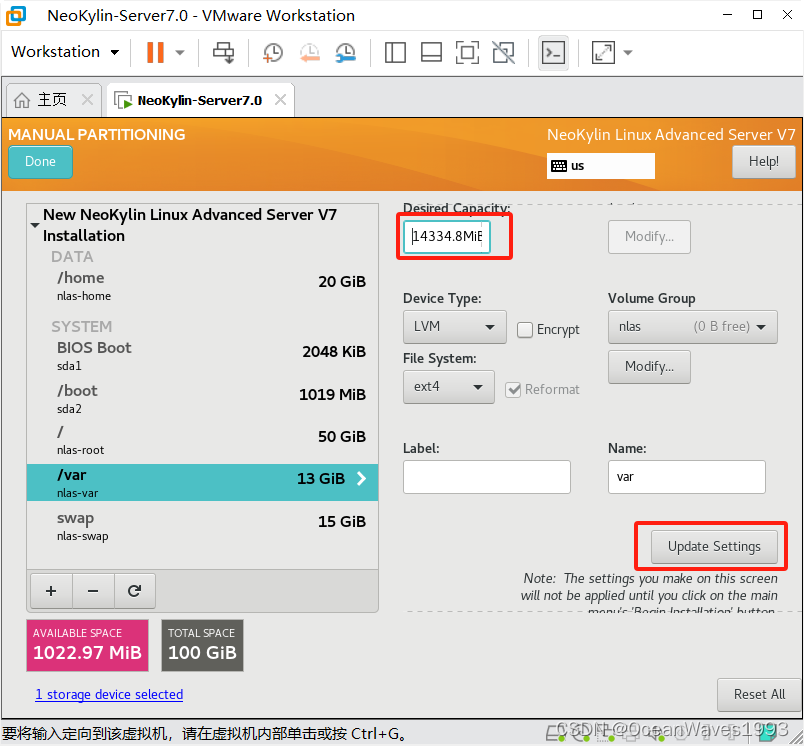
Task: Open the Help! button
Action: [763, 162]
